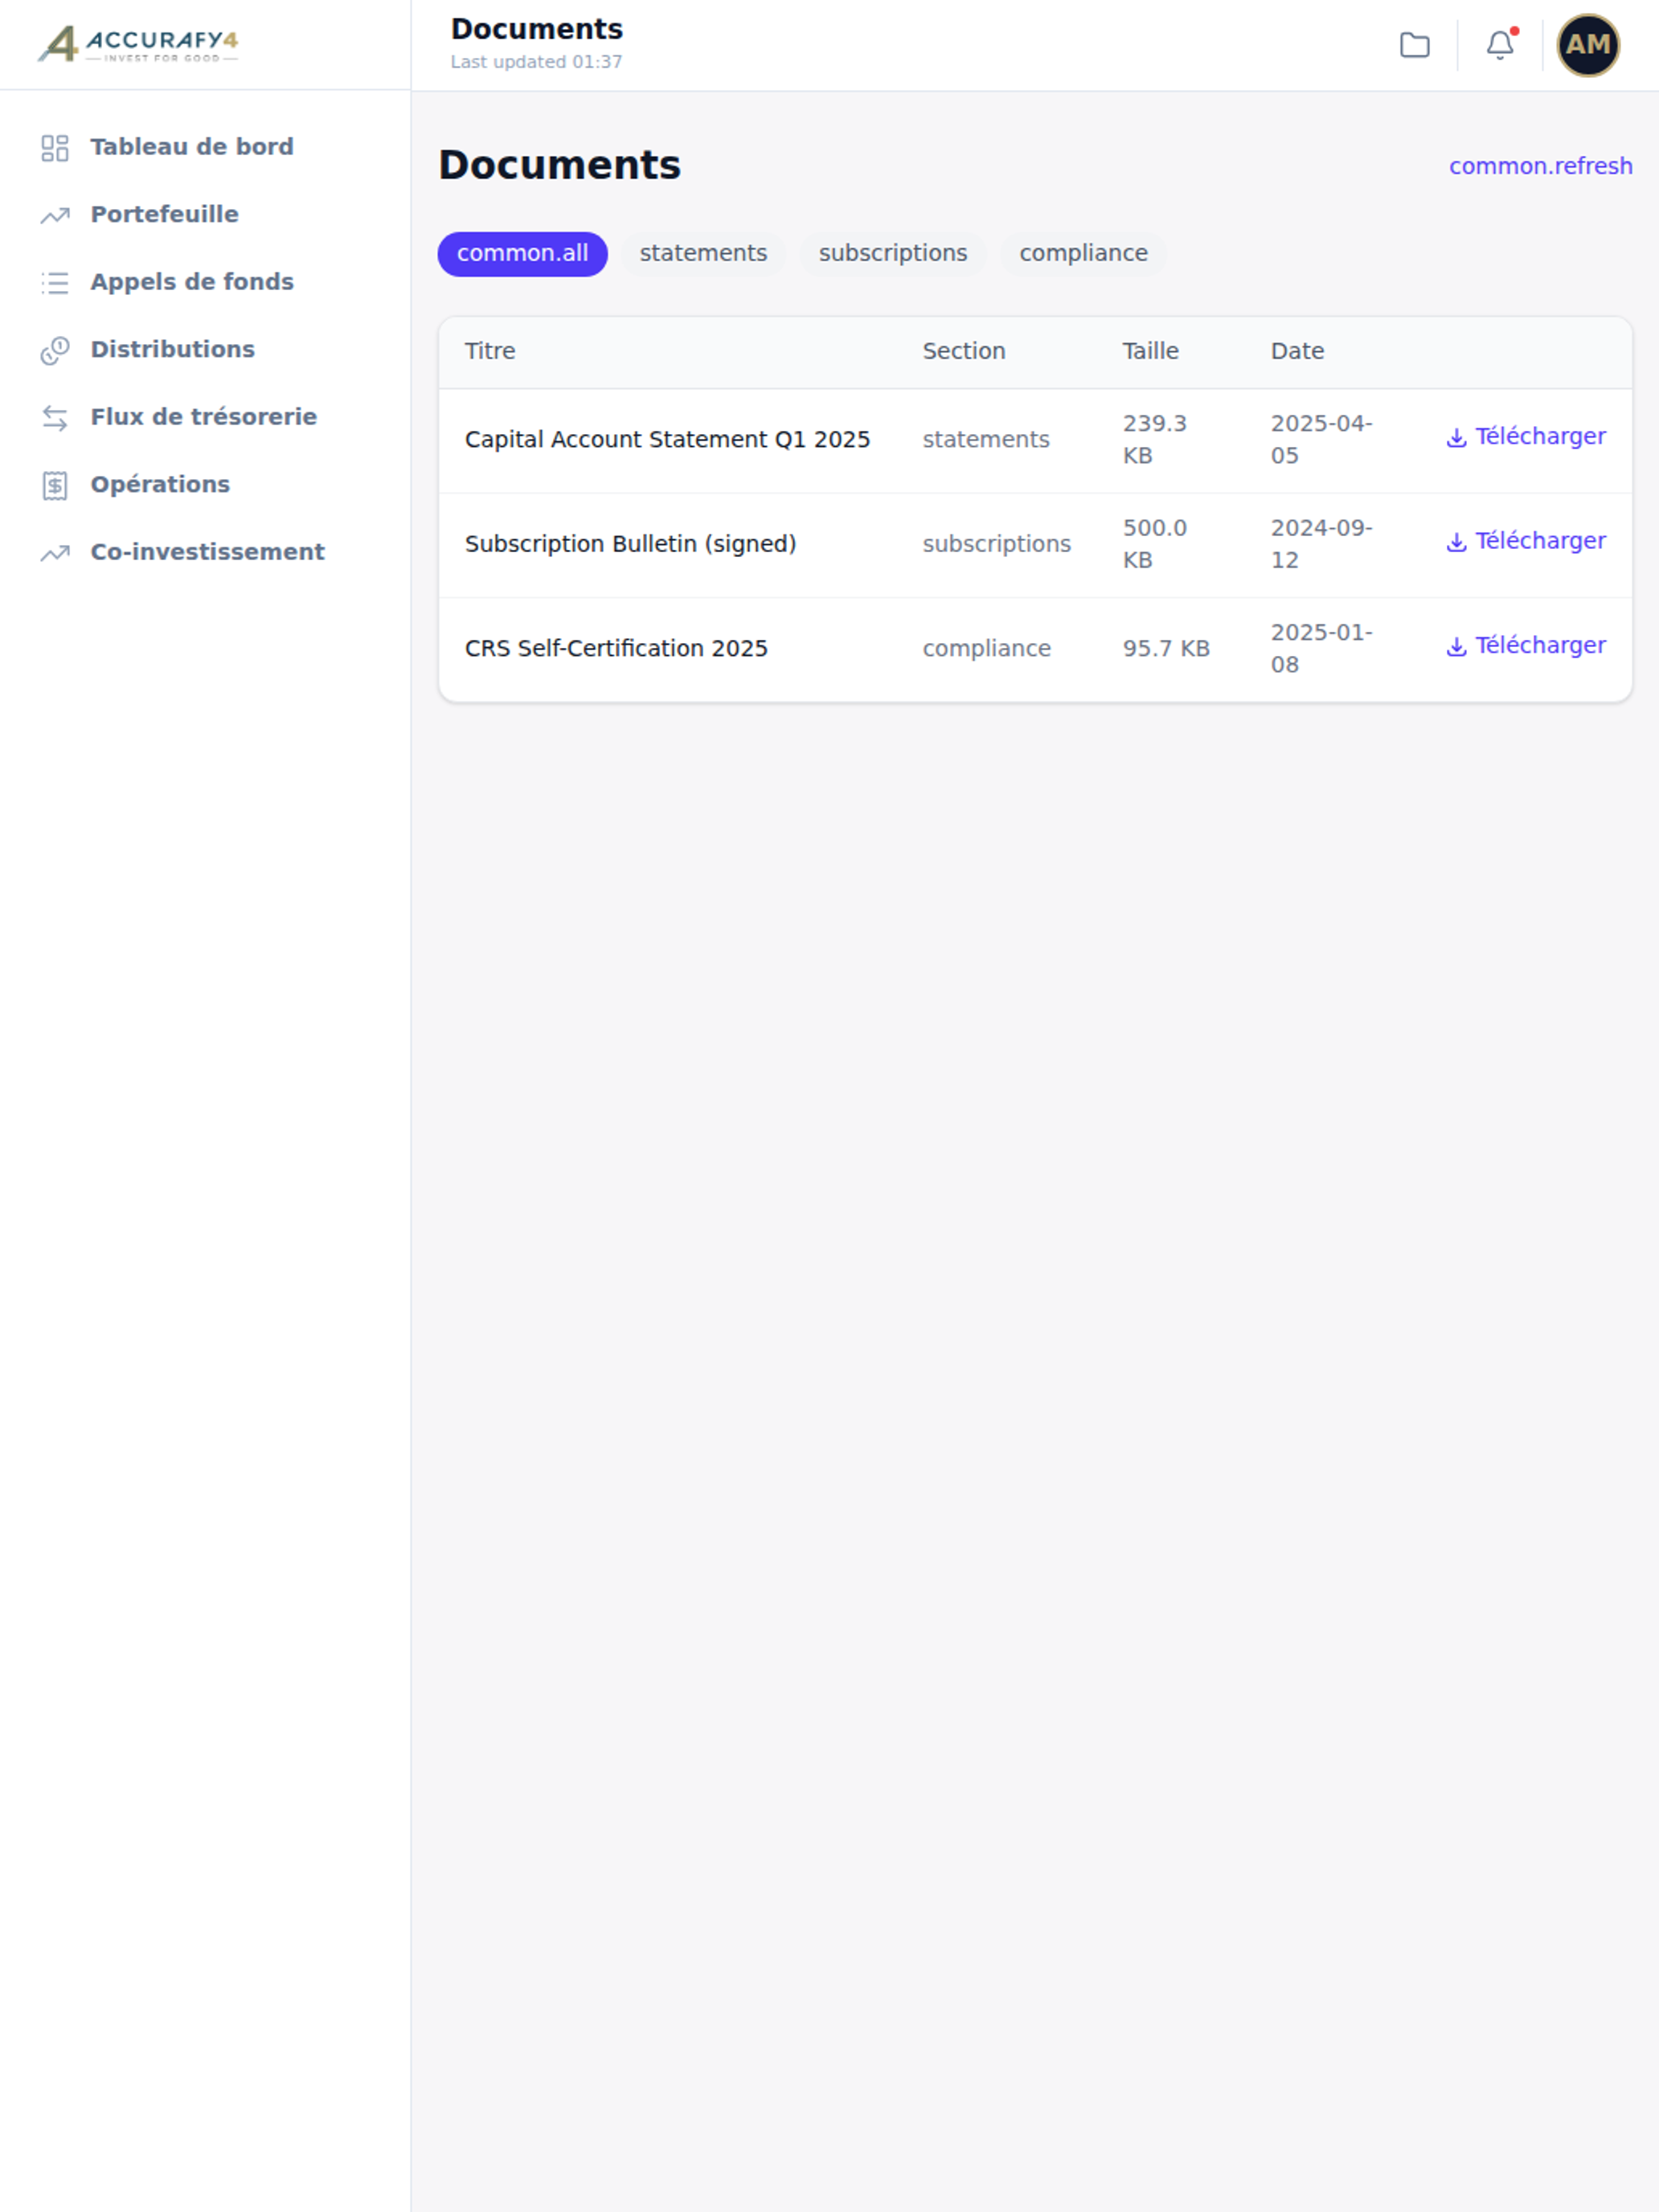Filter documents by statements
Screen dimensions: 1659x2212
[703, 254]
